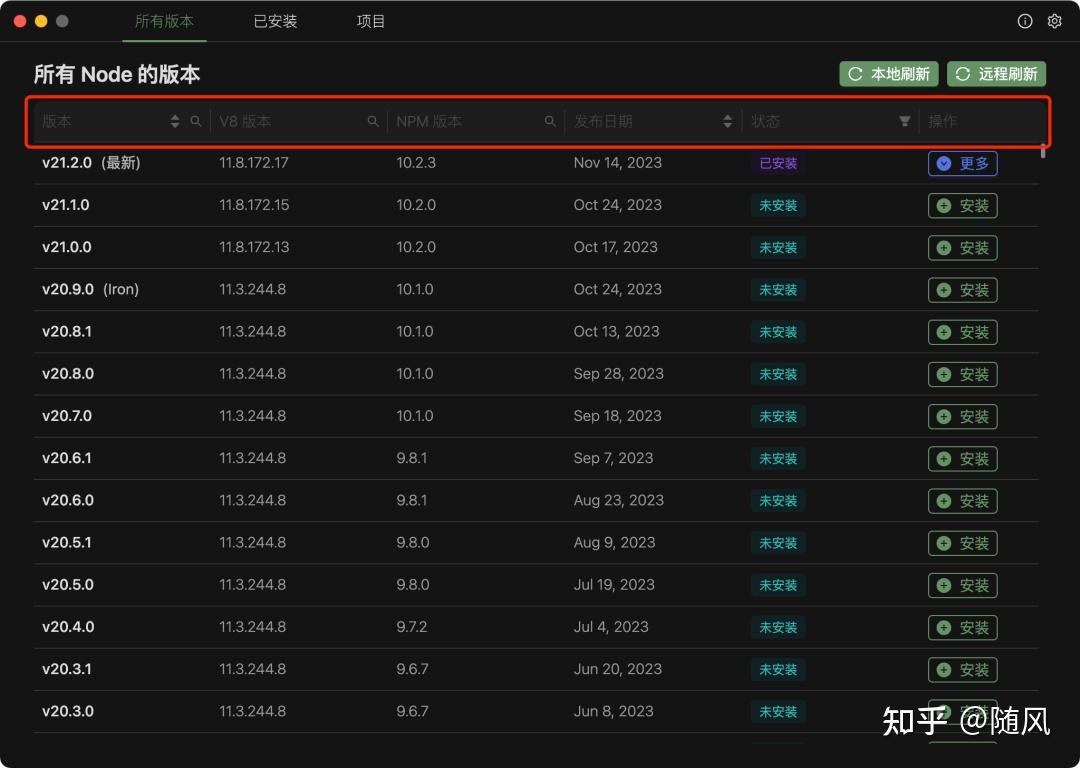Switch to 已安装 tab
Image resolution: width=1080 pixels, height=768 pixels.
coord(275,21)
